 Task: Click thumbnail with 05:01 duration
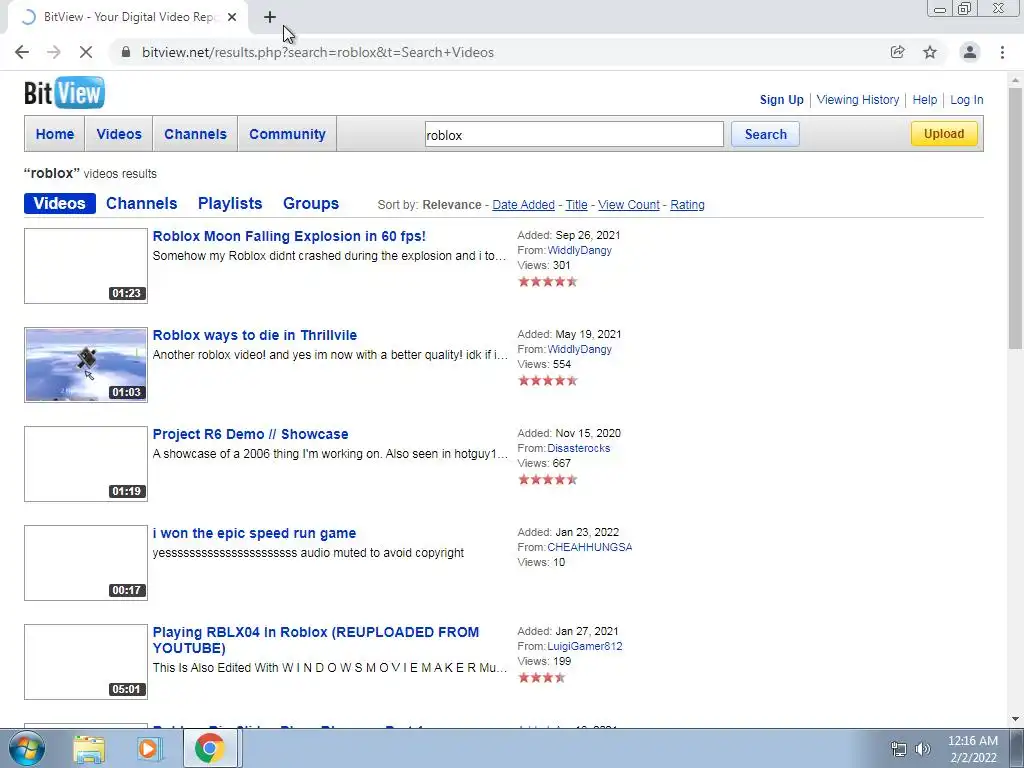86,662
